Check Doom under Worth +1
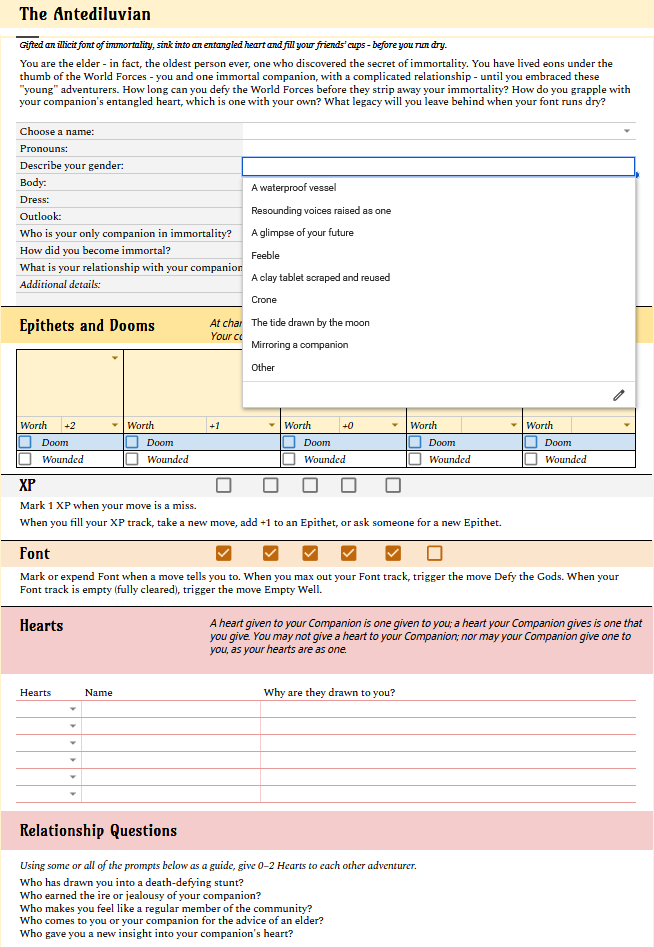 (x=132, y=442)
